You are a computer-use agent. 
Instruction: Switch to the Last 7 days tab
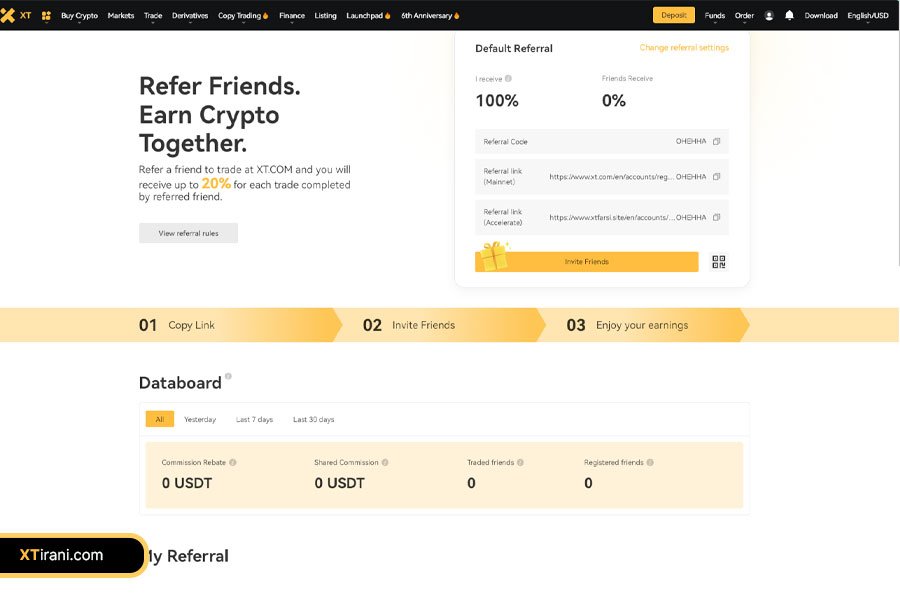[254, 420]
